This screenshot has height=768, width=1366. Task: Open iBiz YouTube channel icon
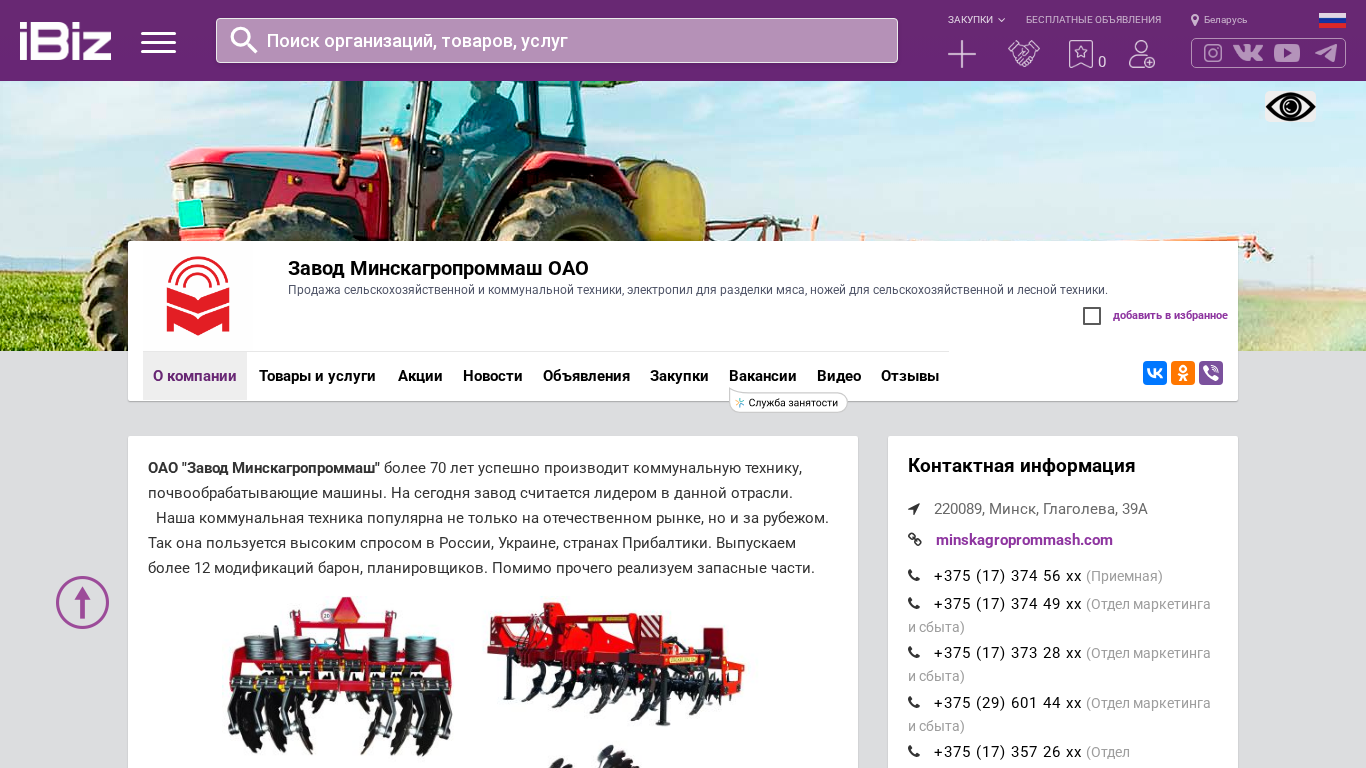(x=1287, y=53)
